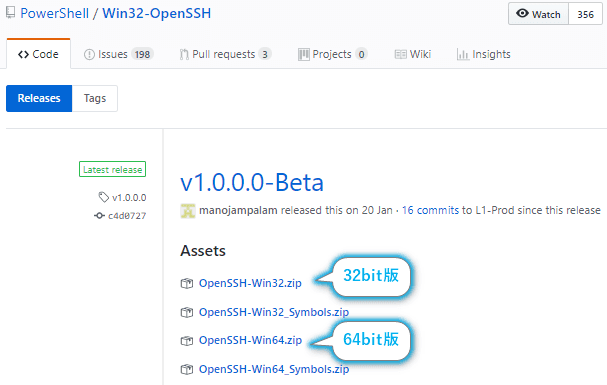Click the Projects 0 counter badge
This screenshot has height=385, width=607.
361,54
